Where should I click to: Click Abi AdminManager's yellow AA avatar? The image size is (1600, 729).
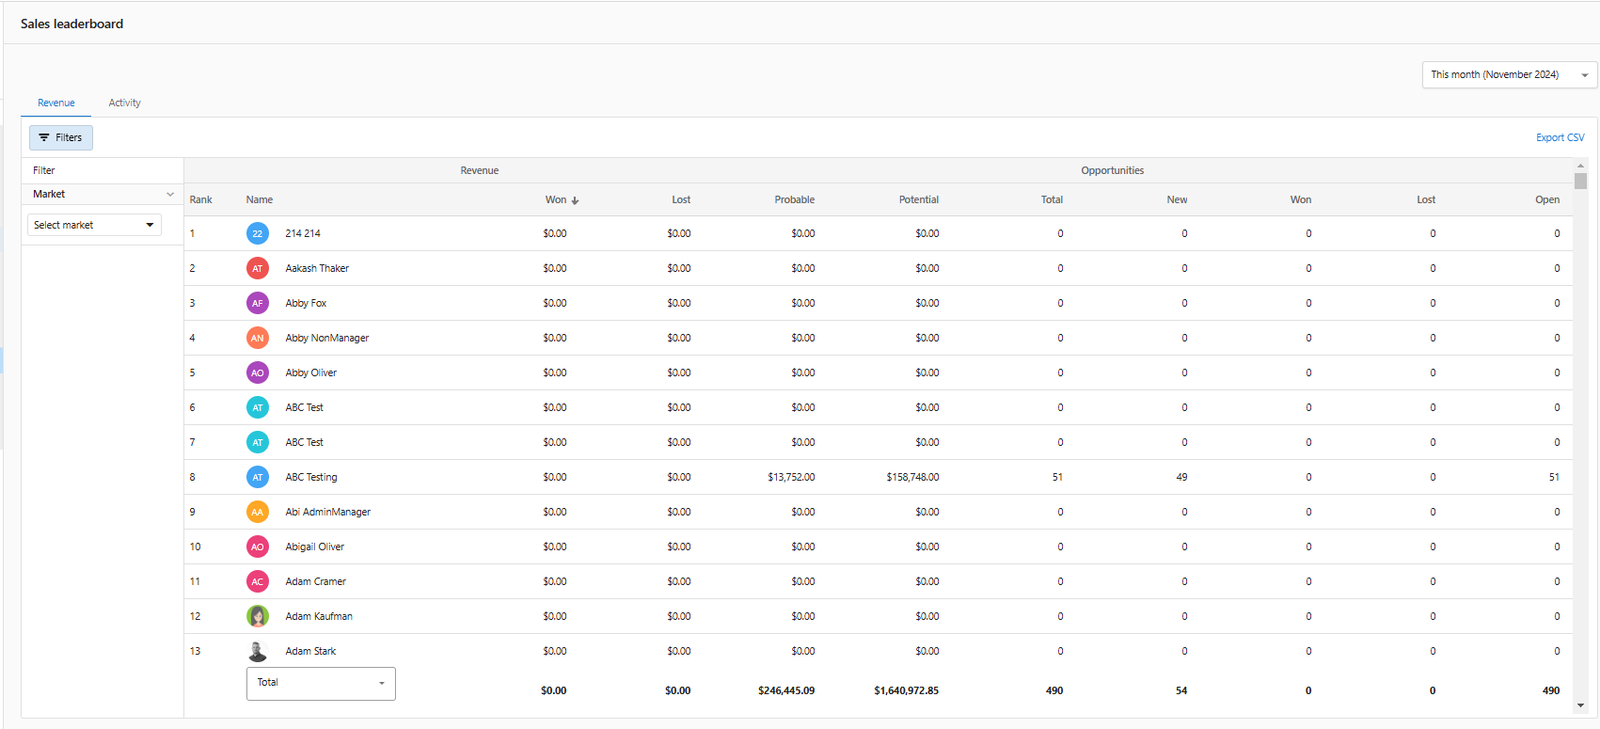click(257, 512)
